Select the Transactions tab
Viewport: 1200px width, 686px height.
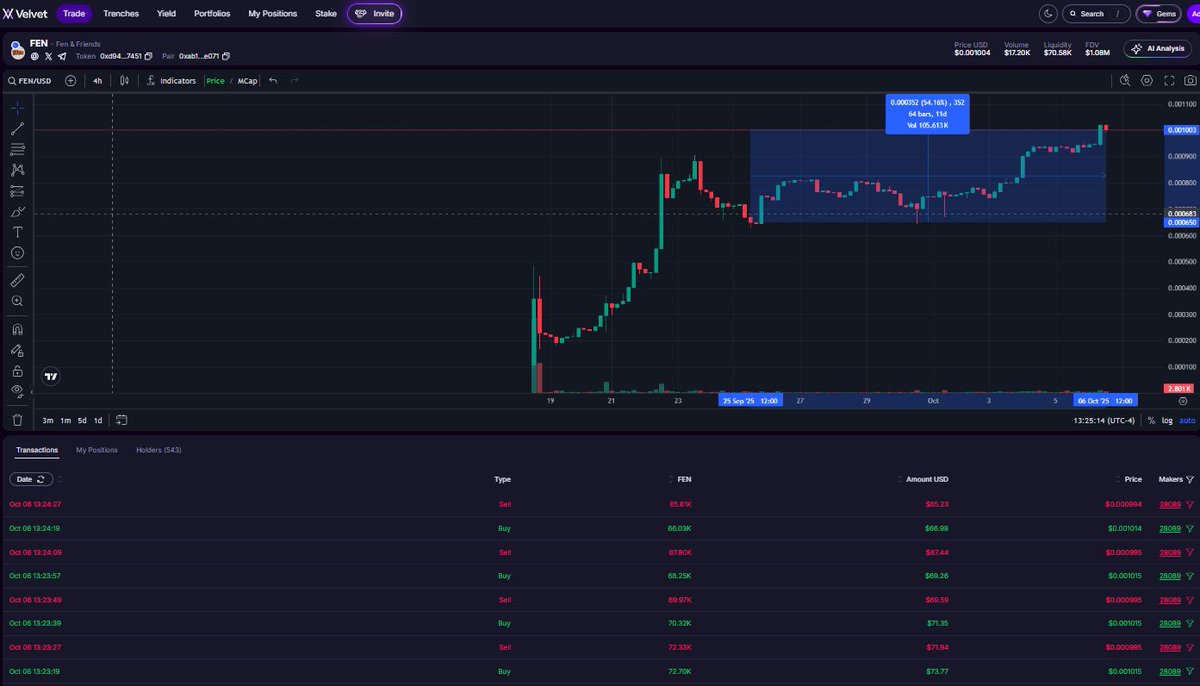(37, 450)
